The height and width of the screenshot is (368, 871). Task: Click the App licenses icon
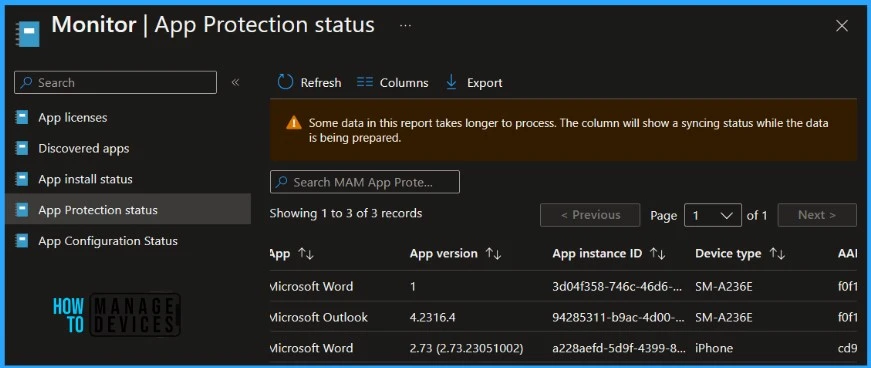tap(22, 117)
